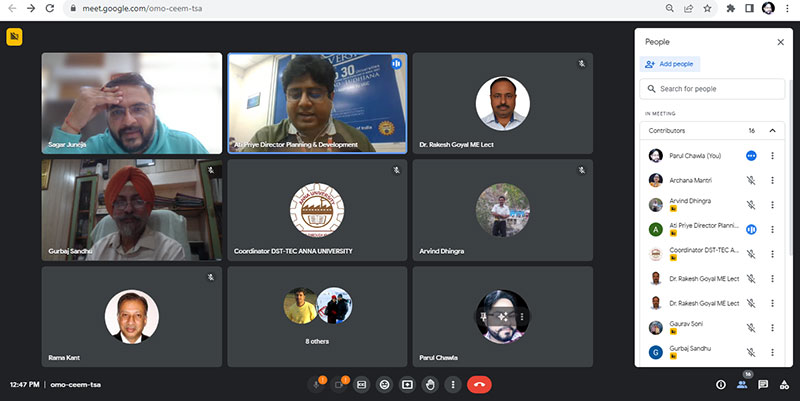Open the three-dot more options in the call bar
This screenshot has width=800, height=401.
[x=453, y=383]
